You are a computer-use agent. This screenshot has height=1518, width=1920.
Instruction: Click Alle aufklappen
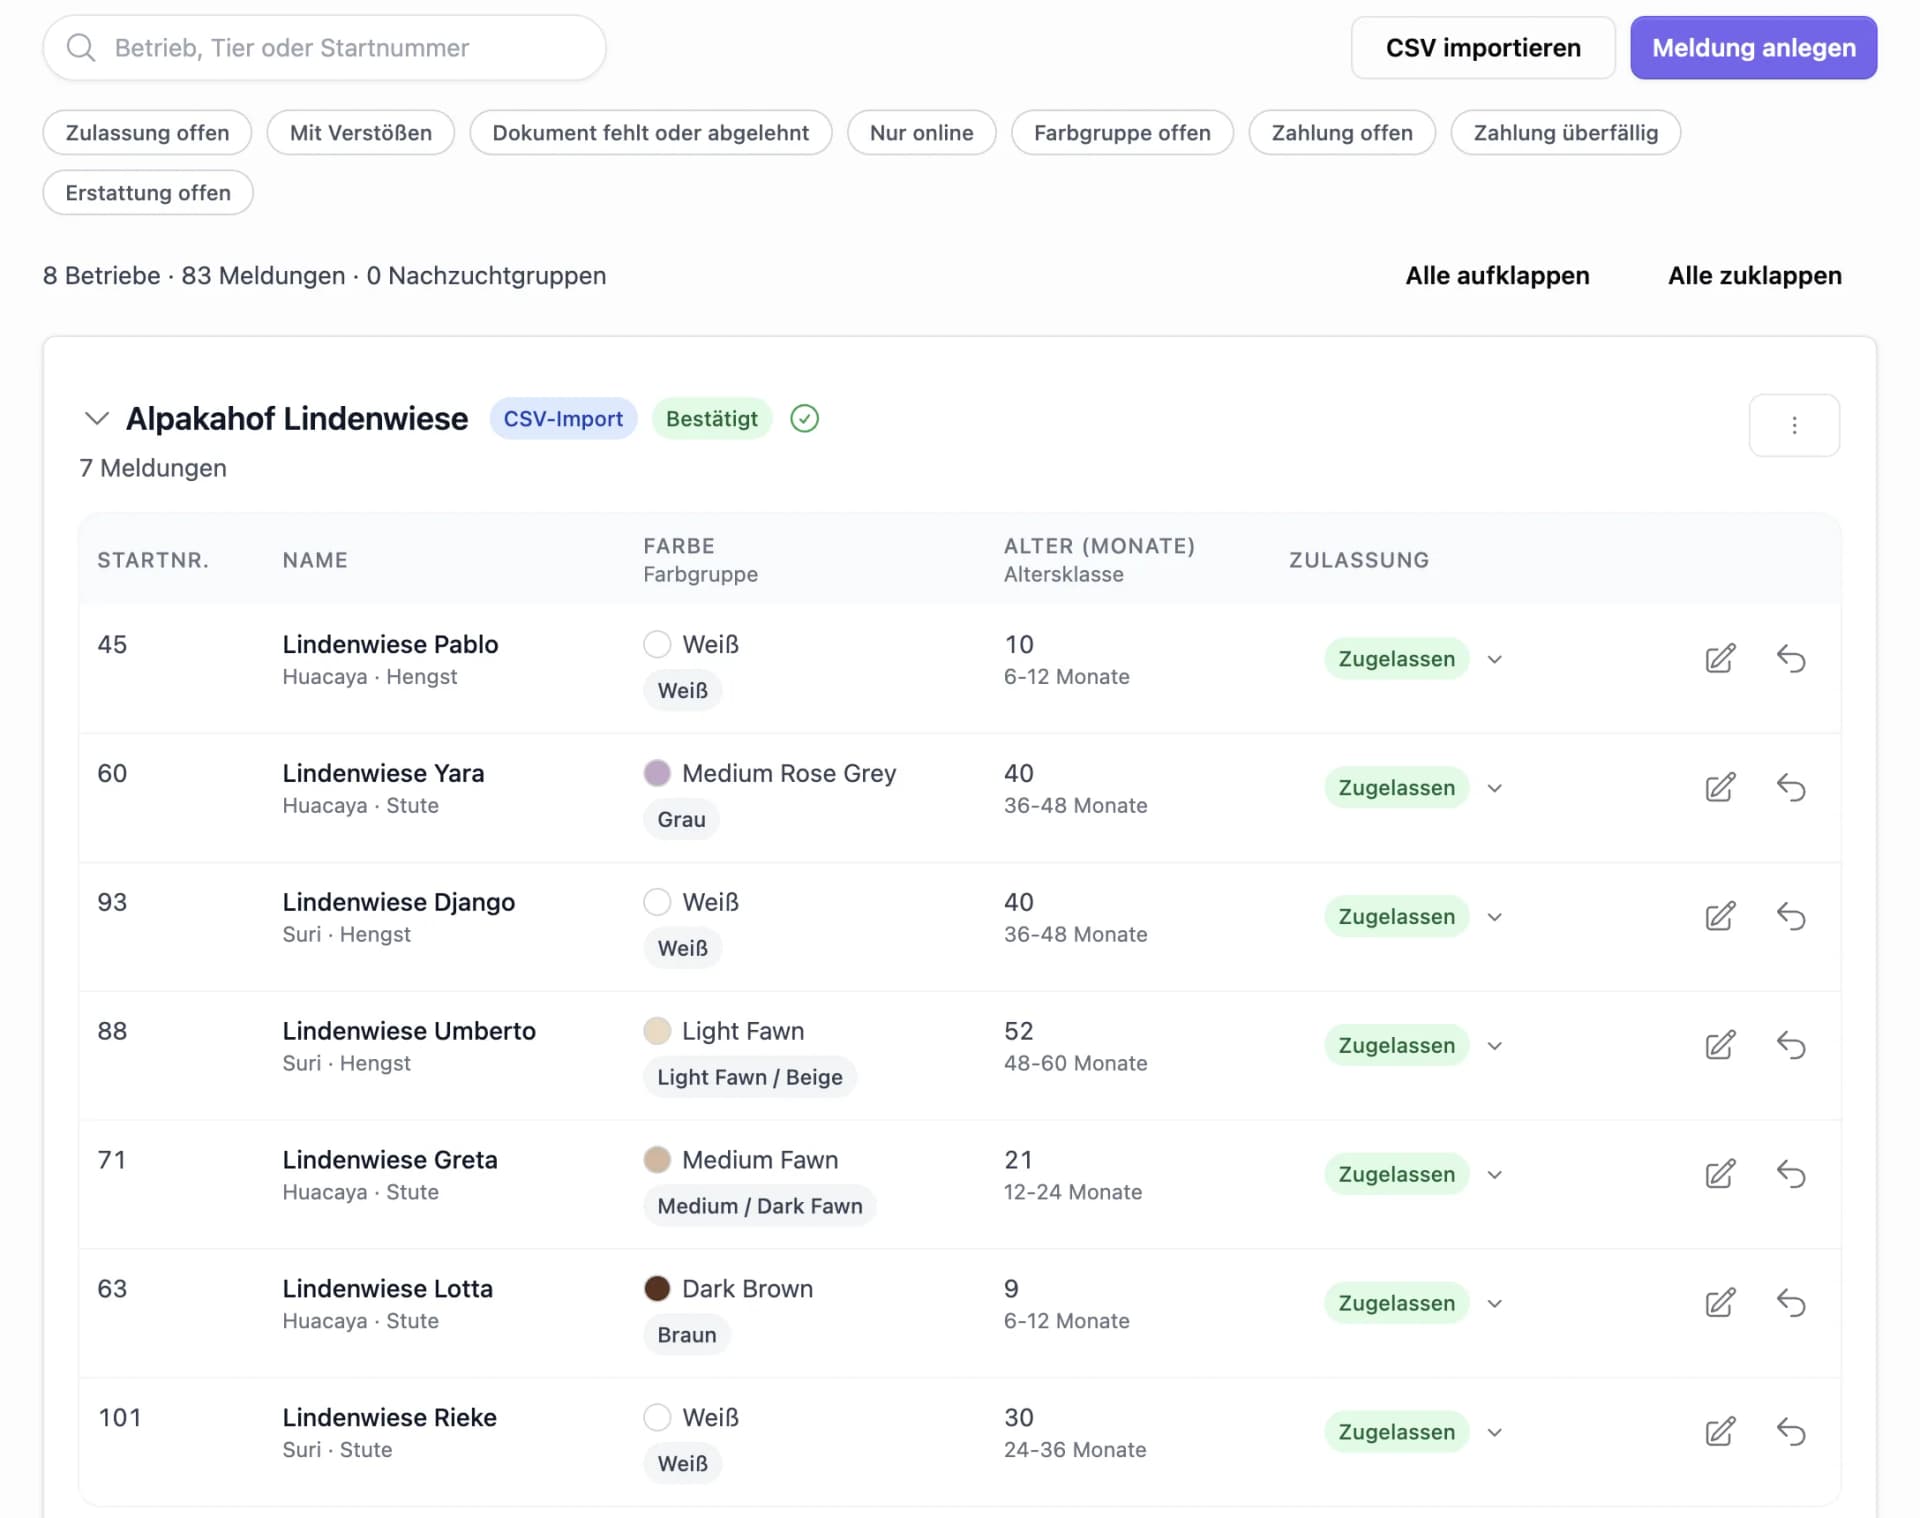(x=1497, y=275)
